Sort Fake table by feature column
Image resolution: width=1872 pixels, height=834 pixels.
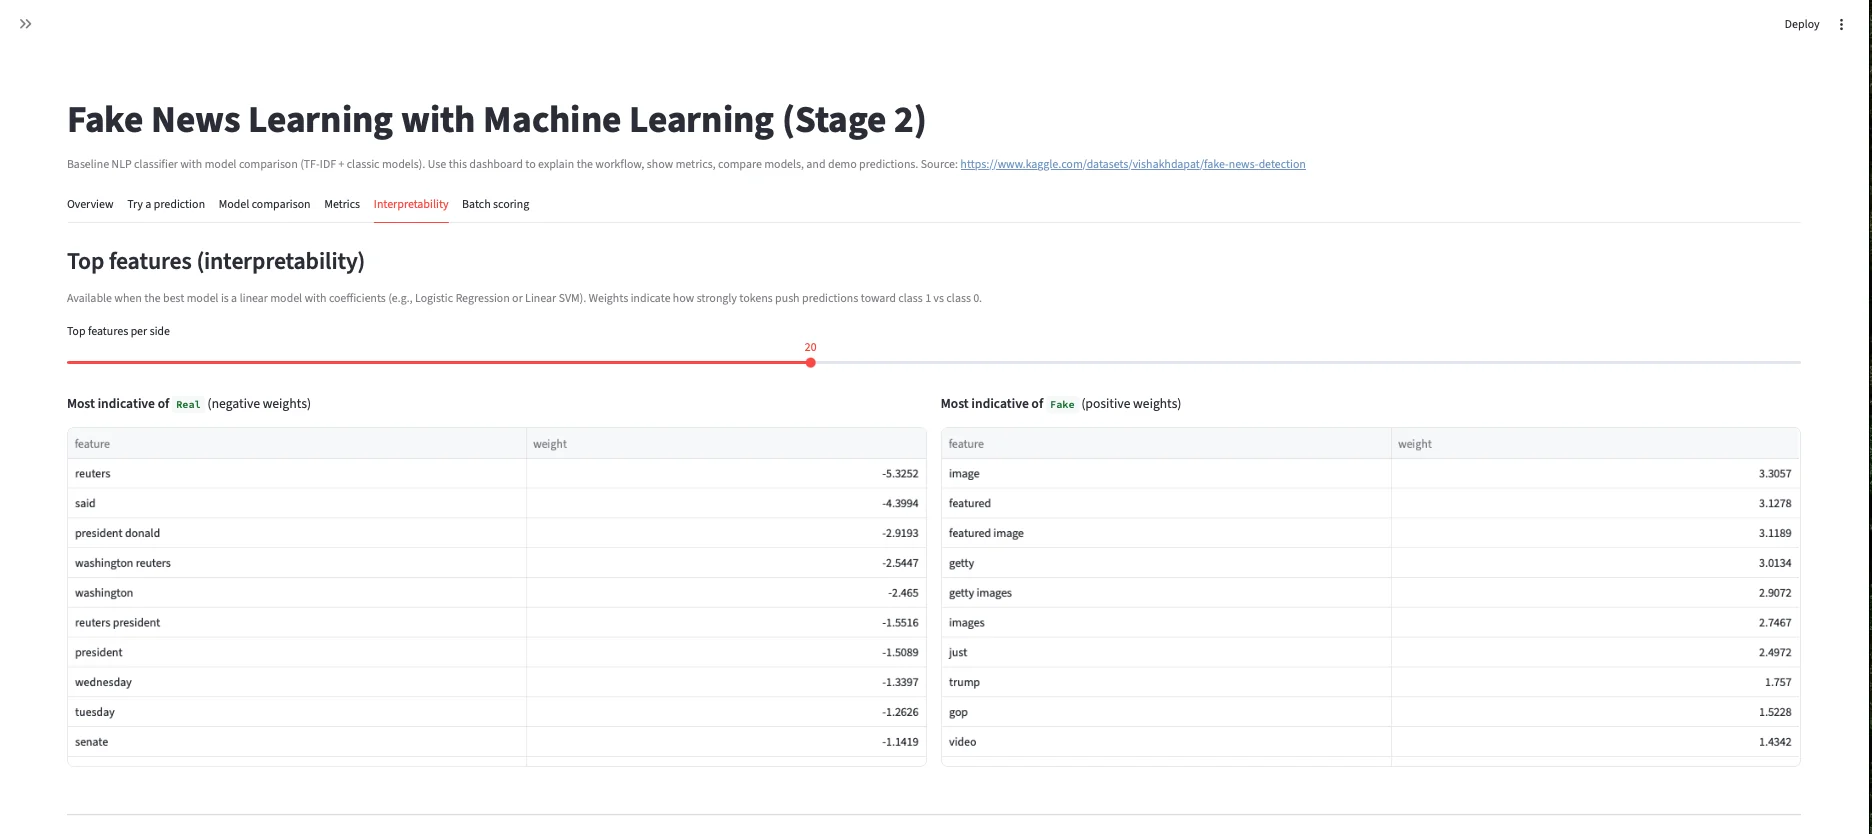[1166, 444]
